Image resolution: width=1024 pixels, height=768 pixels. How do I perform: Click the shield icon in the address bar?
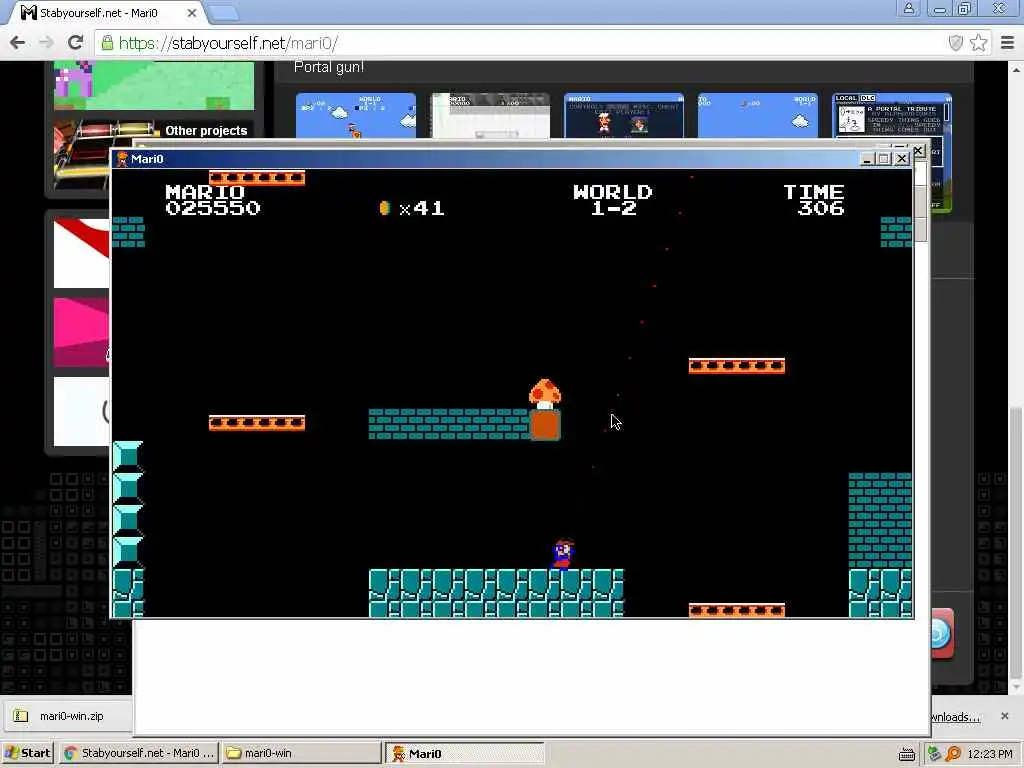(x=955, y=43)
